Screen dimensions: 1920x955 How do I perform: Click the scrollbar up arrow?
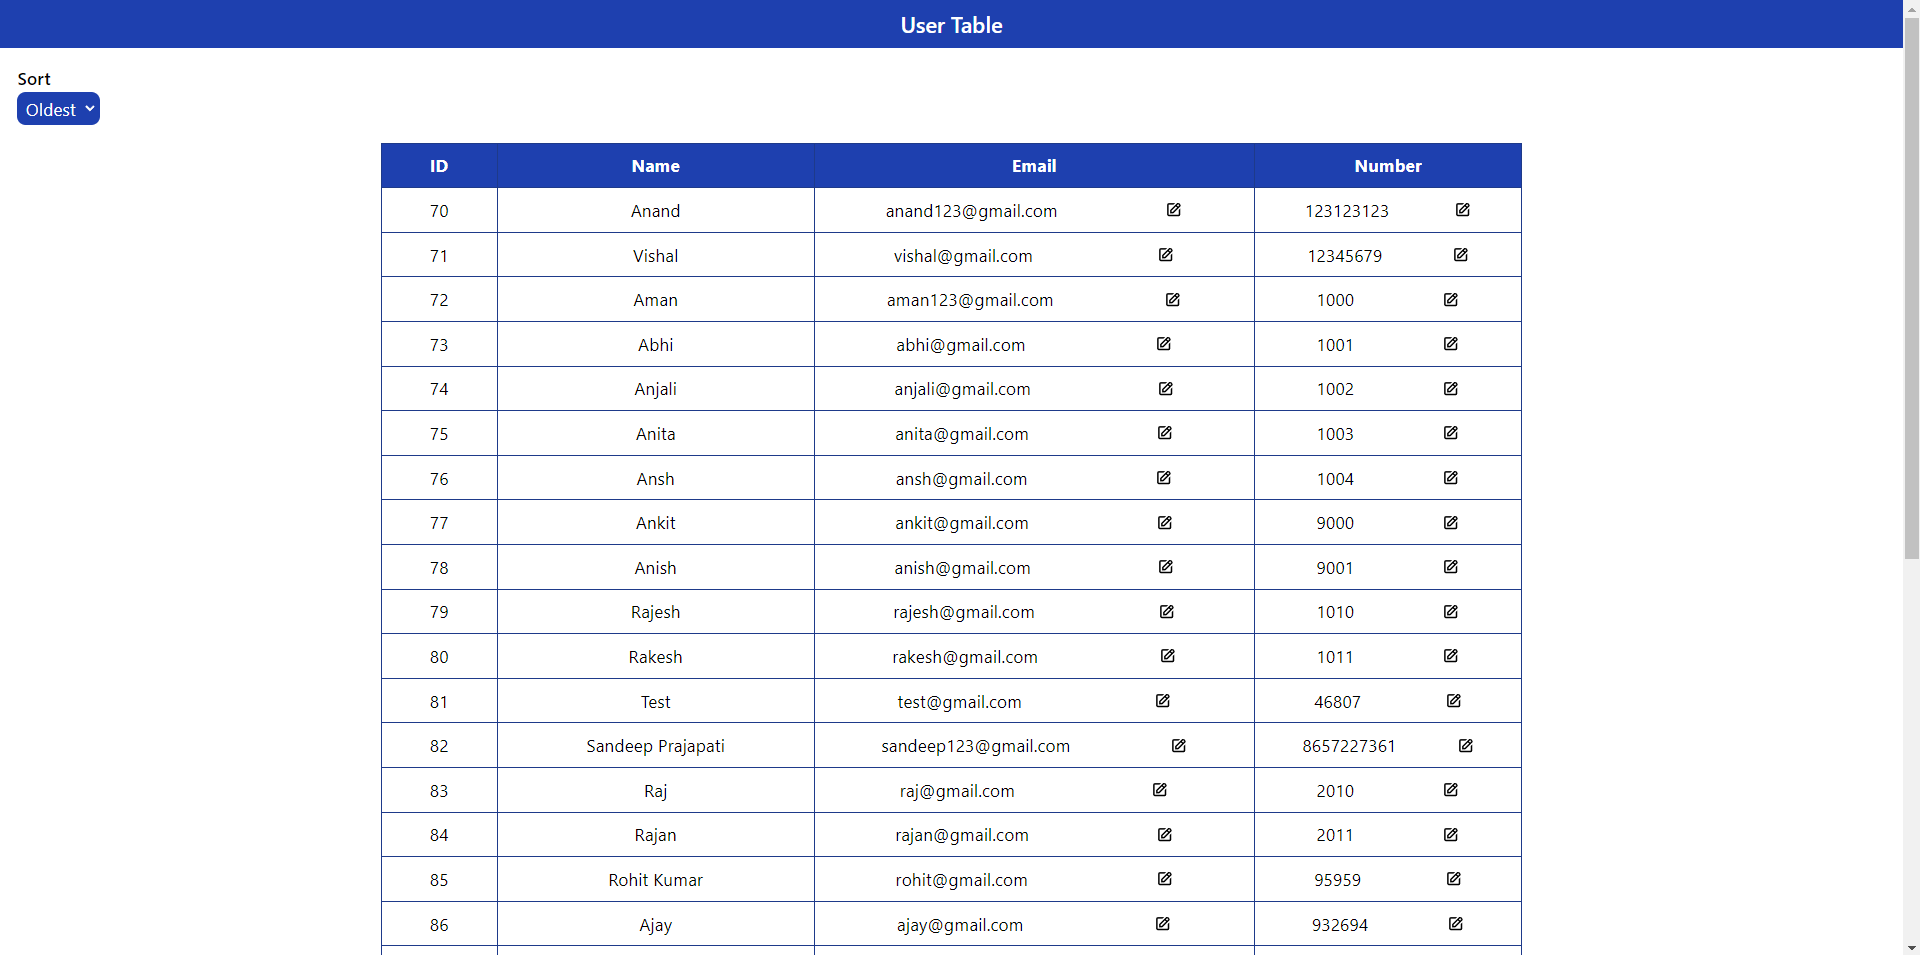[1911, 8]
